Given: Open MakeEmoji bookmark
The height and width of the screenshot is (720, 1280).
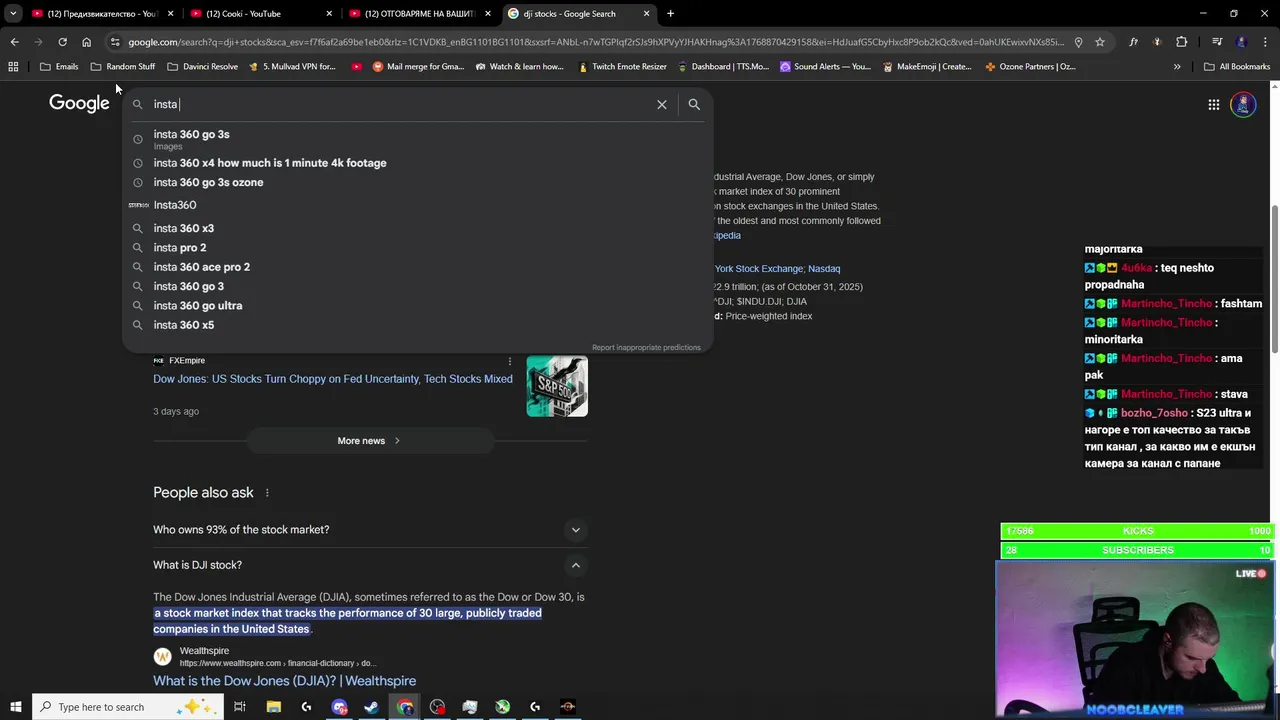Looking at the screenshot, I should point(927,67).
